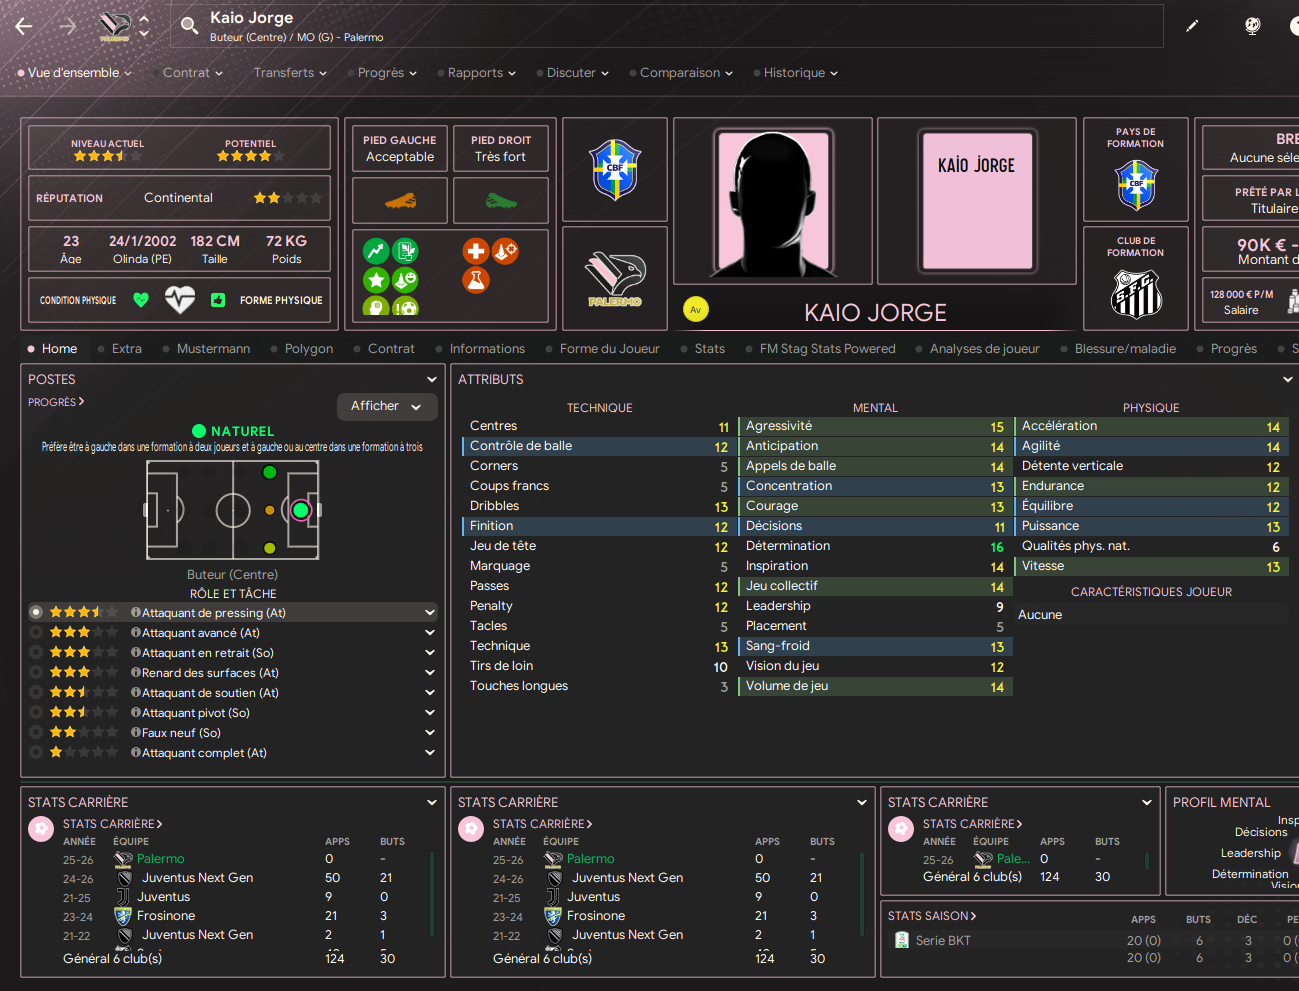Click info icon beside Attaquant avancé
The width and height of the screenshot is (1299, 991).
(136, 632)
